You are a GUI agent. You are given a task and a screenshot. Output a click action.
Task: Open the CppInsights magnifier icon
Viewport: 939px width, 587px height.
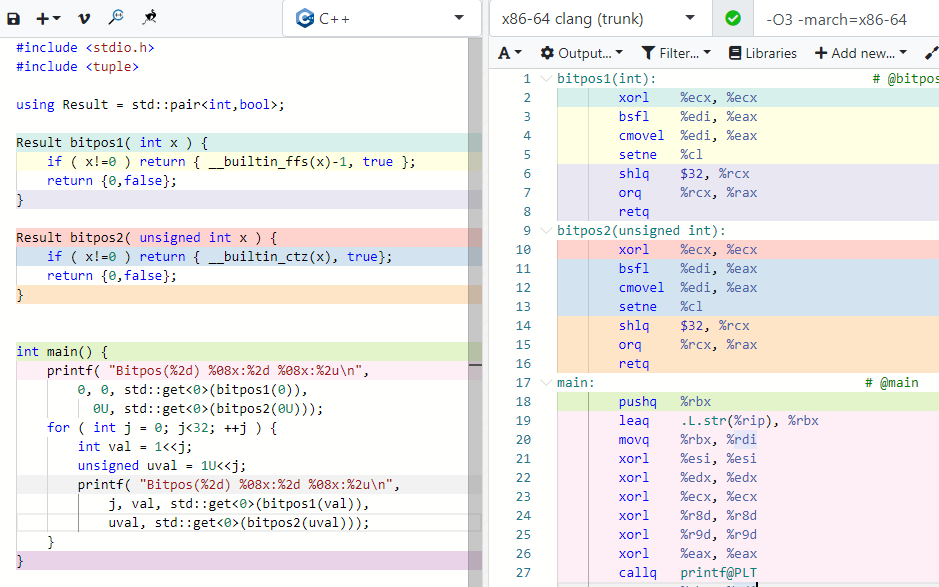tap(116, 18)
